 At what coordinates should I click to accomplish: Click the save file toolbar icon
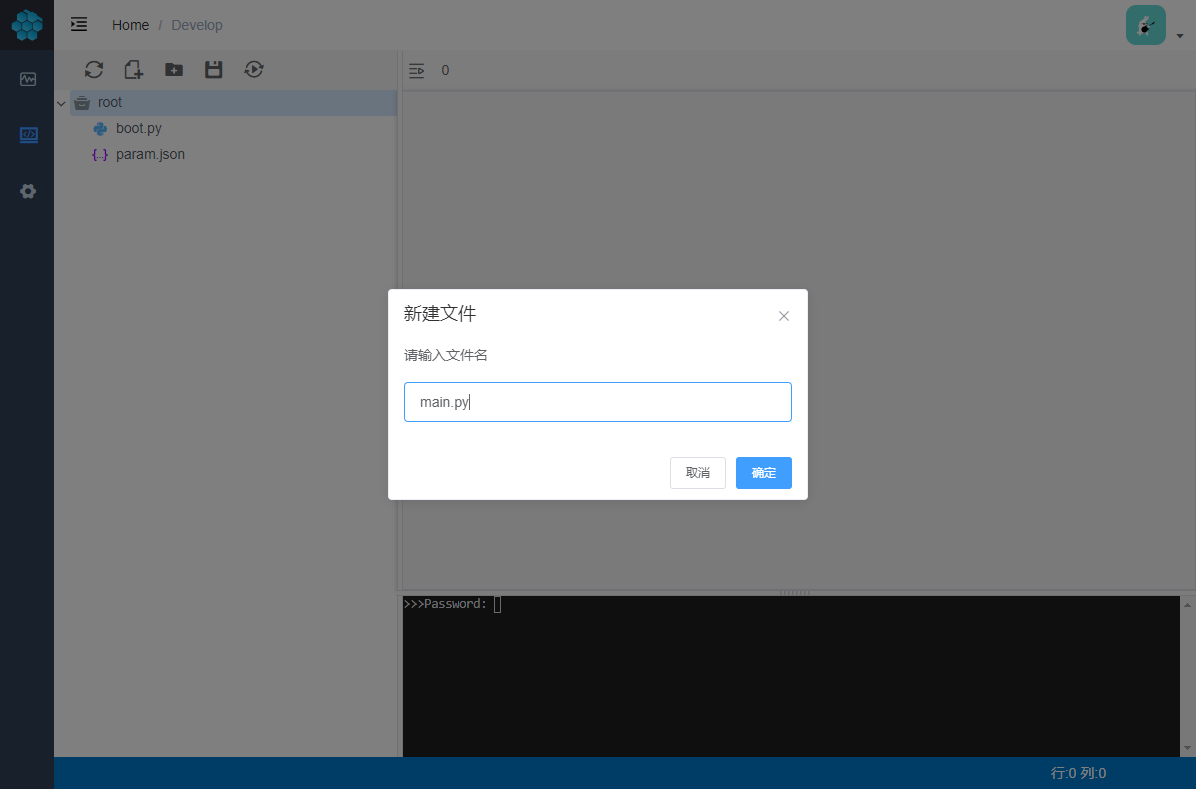(214, 69)
